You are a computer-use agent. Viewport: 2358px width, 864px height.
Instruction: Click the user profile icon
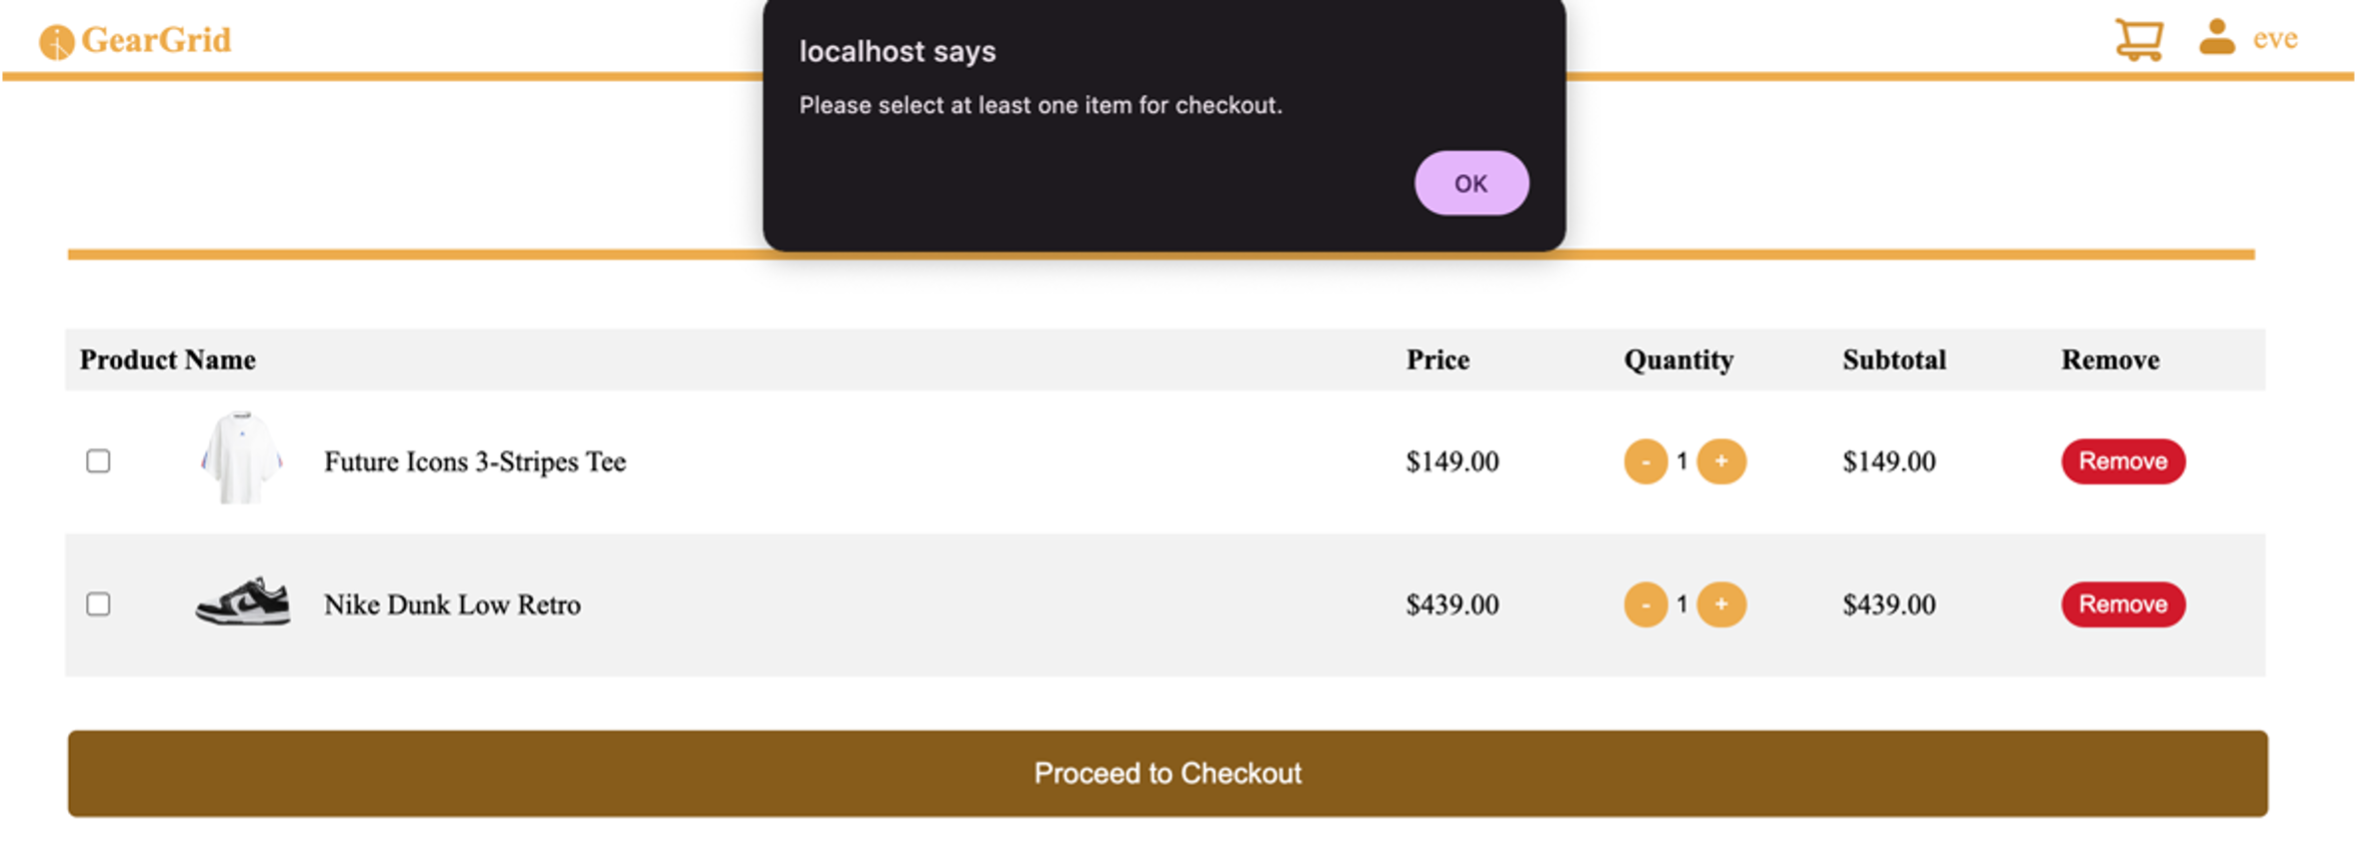click(x=2217, y=38)
